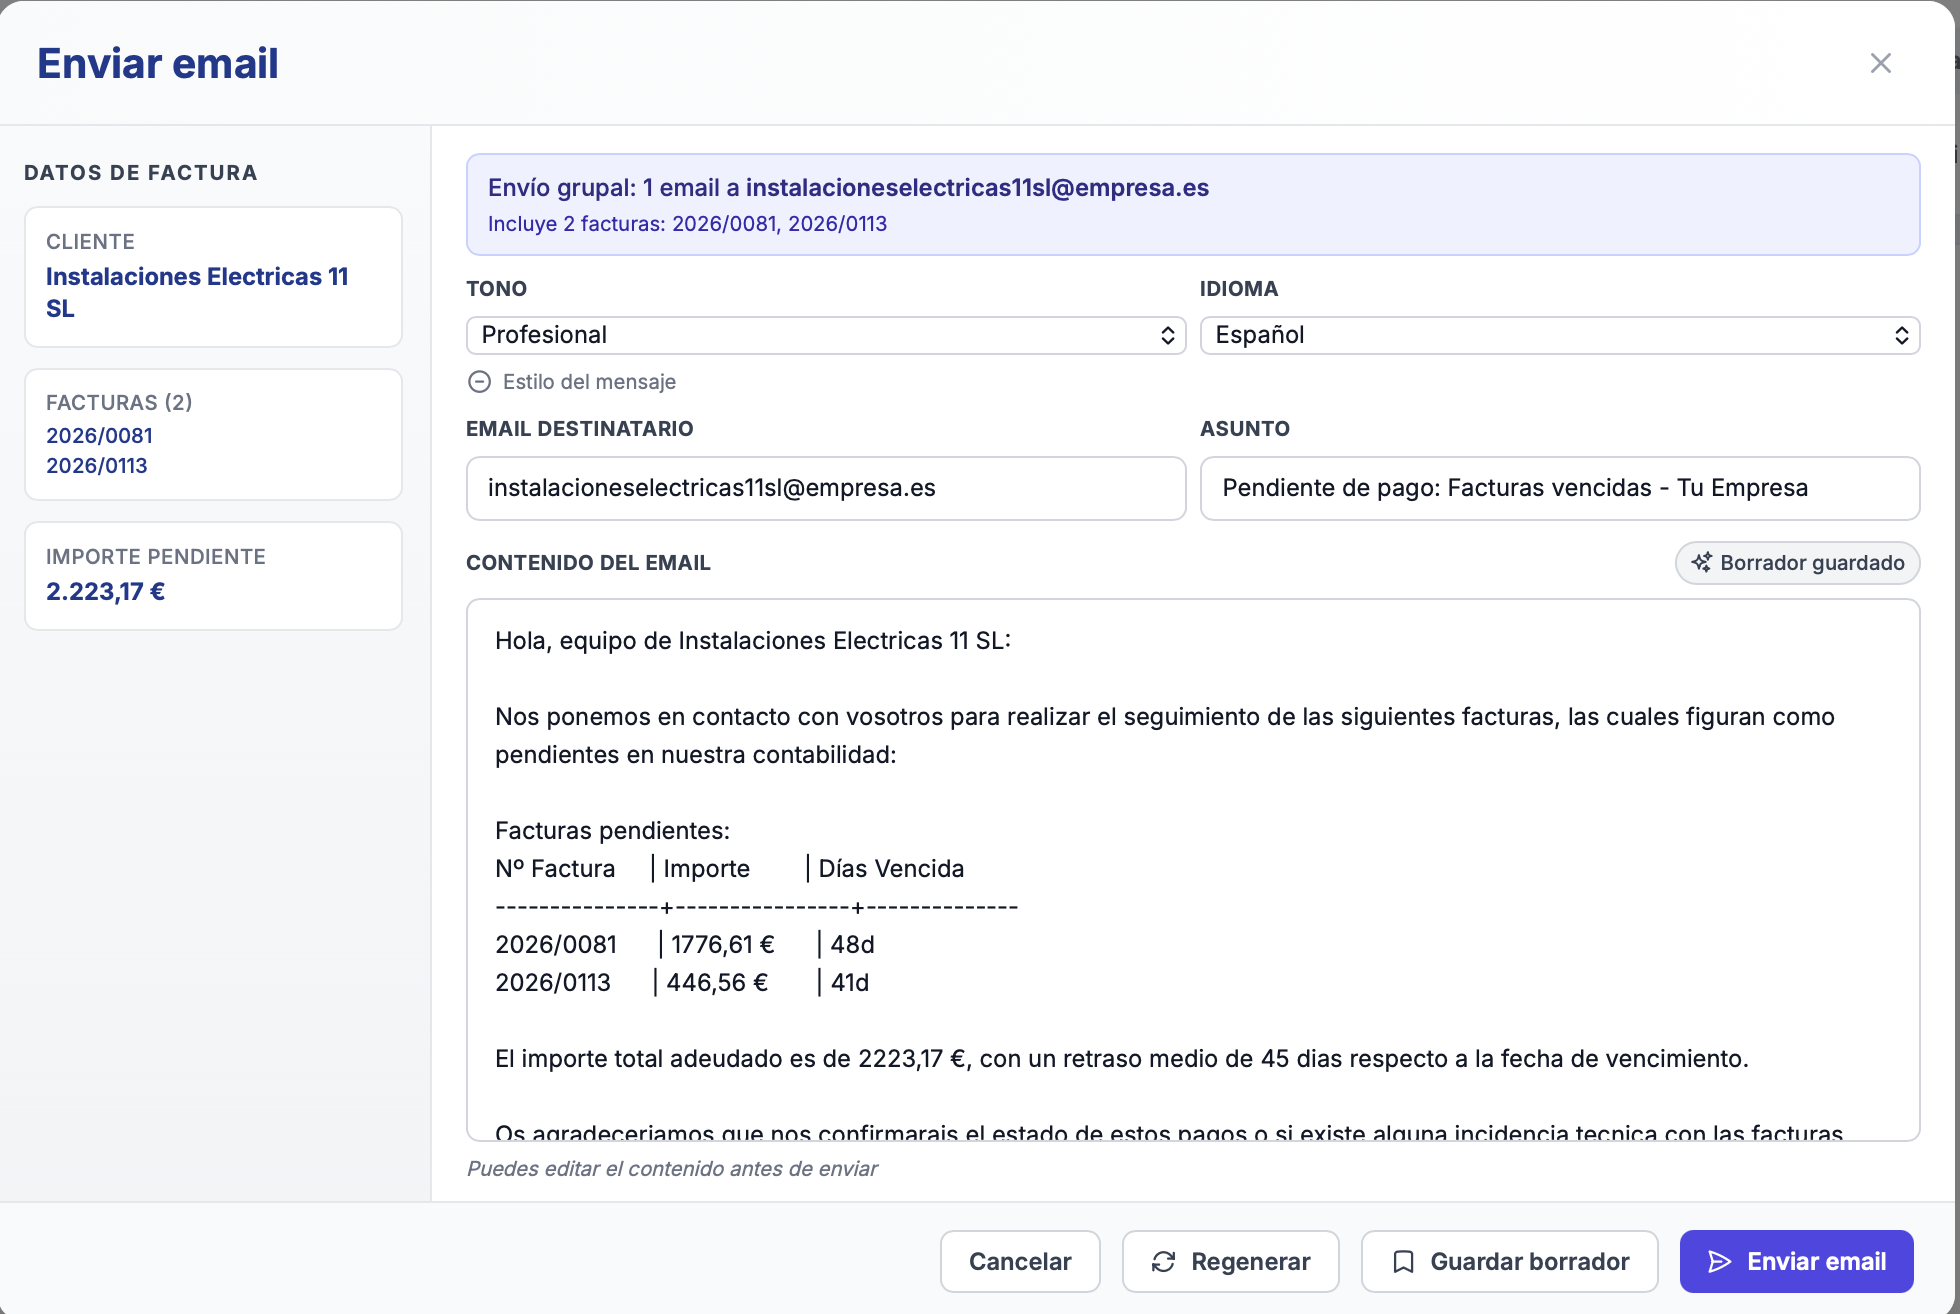Open the Idioma dropdown set to Español
1960x1314 pixels.
coord(1560,335)
